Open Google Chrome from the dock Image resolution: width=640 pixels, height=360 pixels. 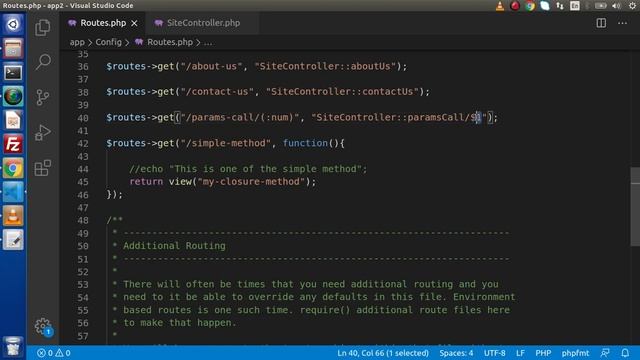tap(13, 168)
